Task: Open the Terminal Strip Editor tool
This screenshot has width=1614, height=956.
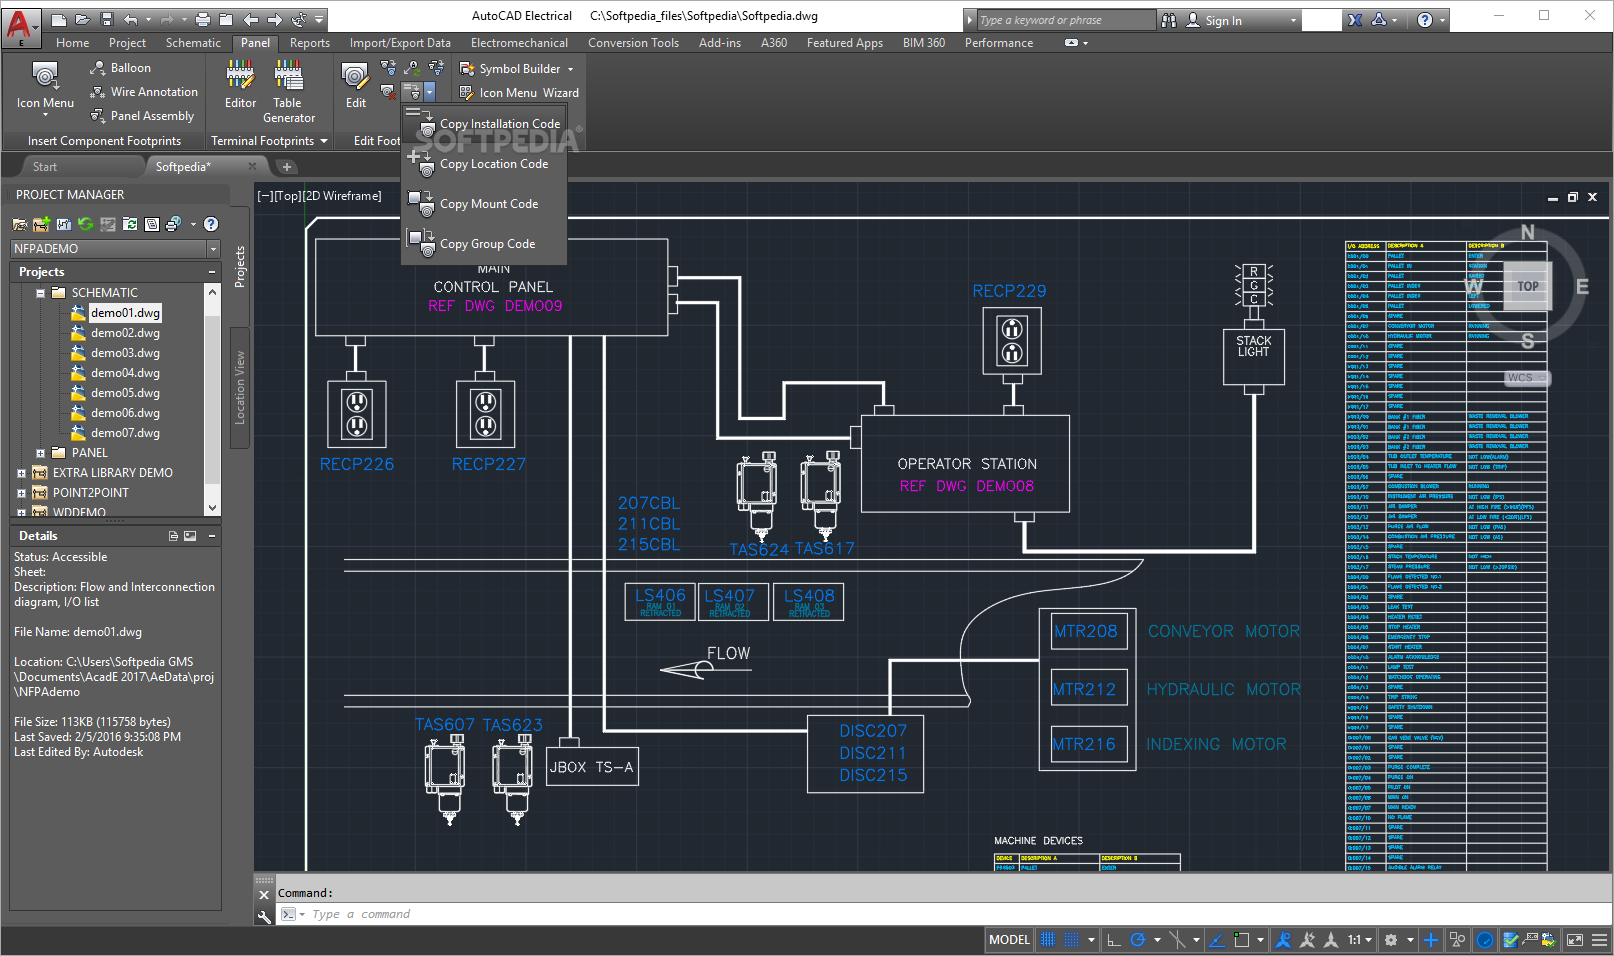Action: 240,85
